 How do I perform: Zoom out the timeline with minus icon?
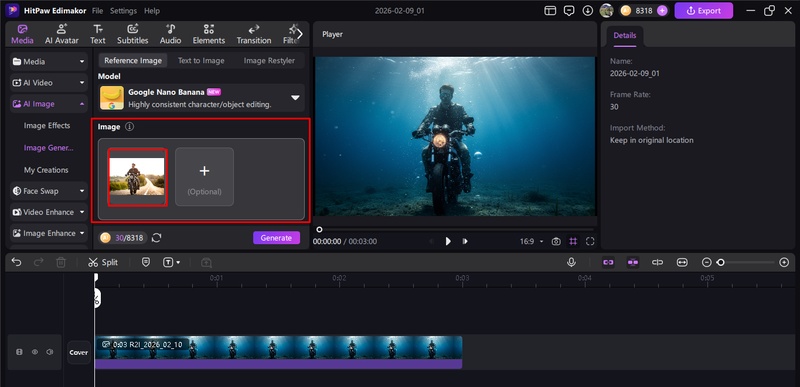coord(707,262)
